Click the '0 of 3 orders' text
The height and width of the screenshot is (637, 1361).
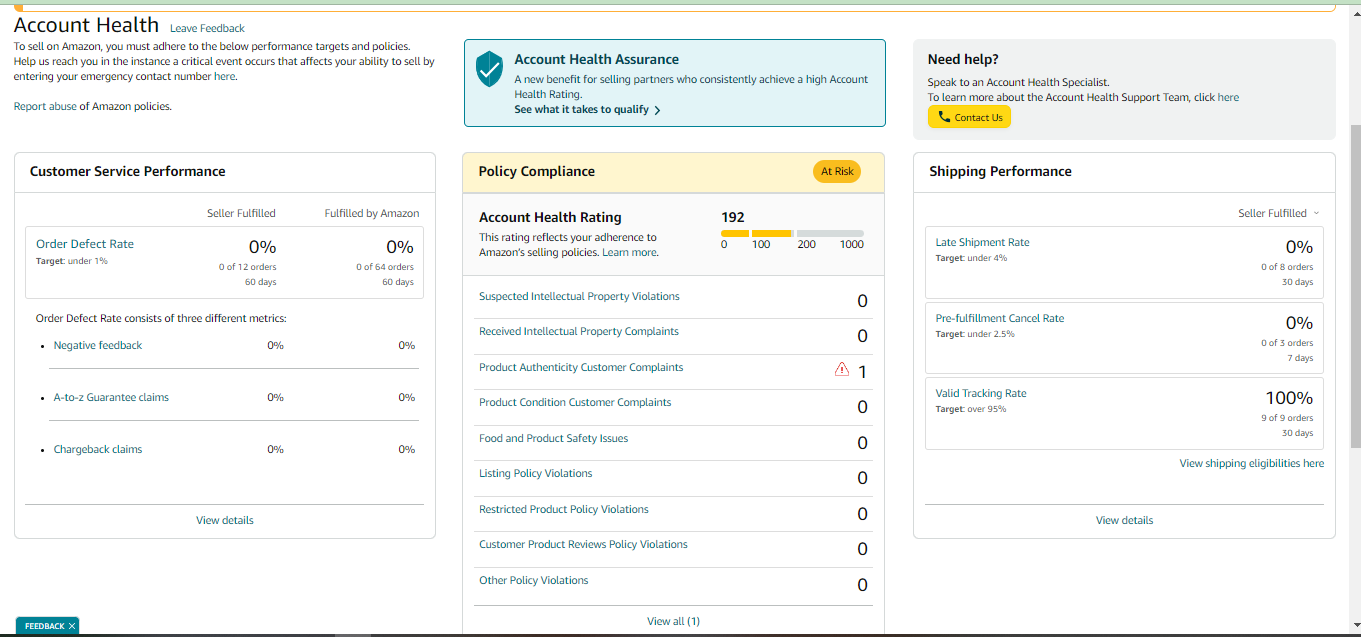point(1287,343)
